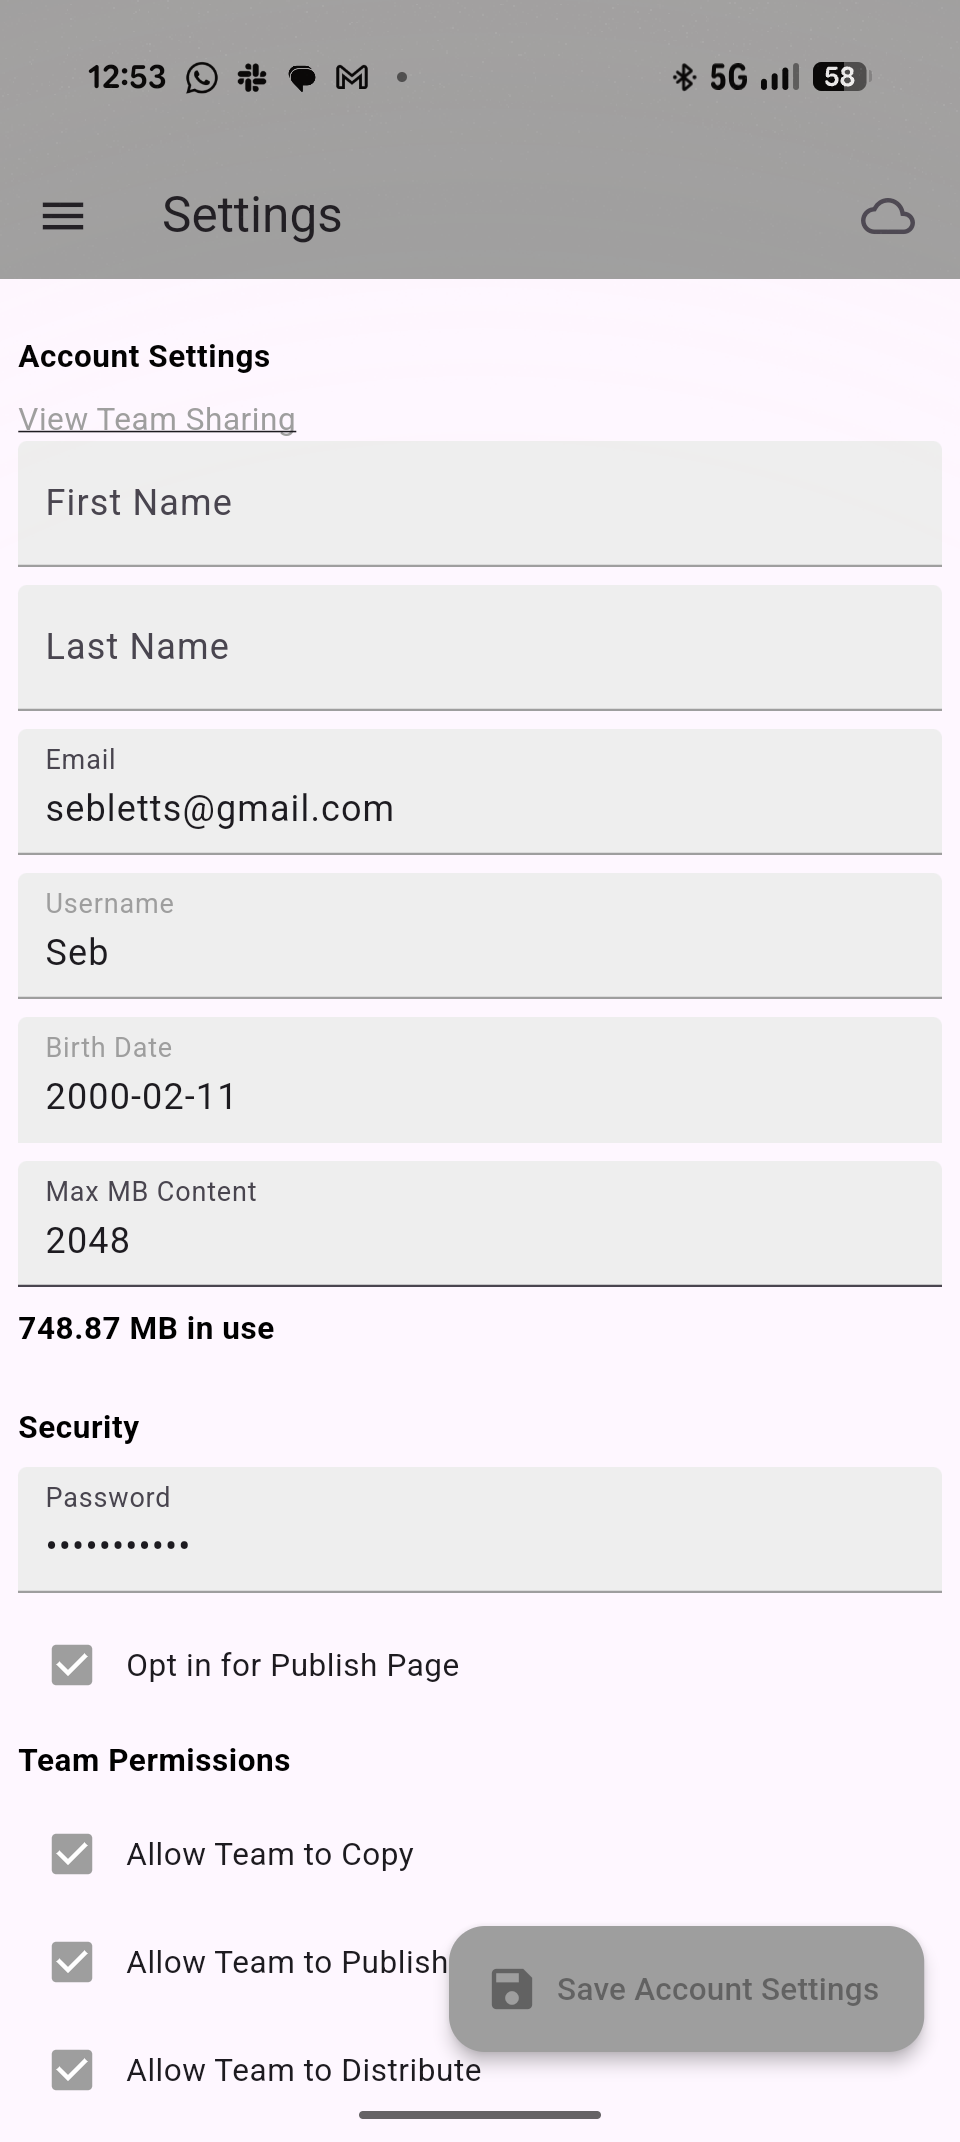
Task: Toggle Allow Team to Publish checkbox
Action: 72,1962
